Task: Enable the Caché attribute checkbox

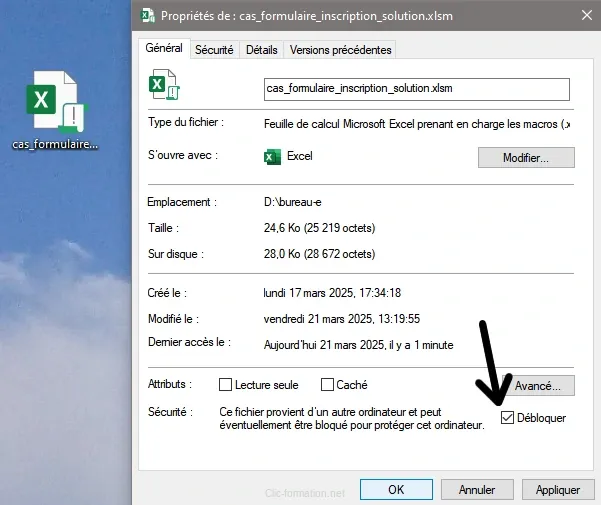Action: 327,385
